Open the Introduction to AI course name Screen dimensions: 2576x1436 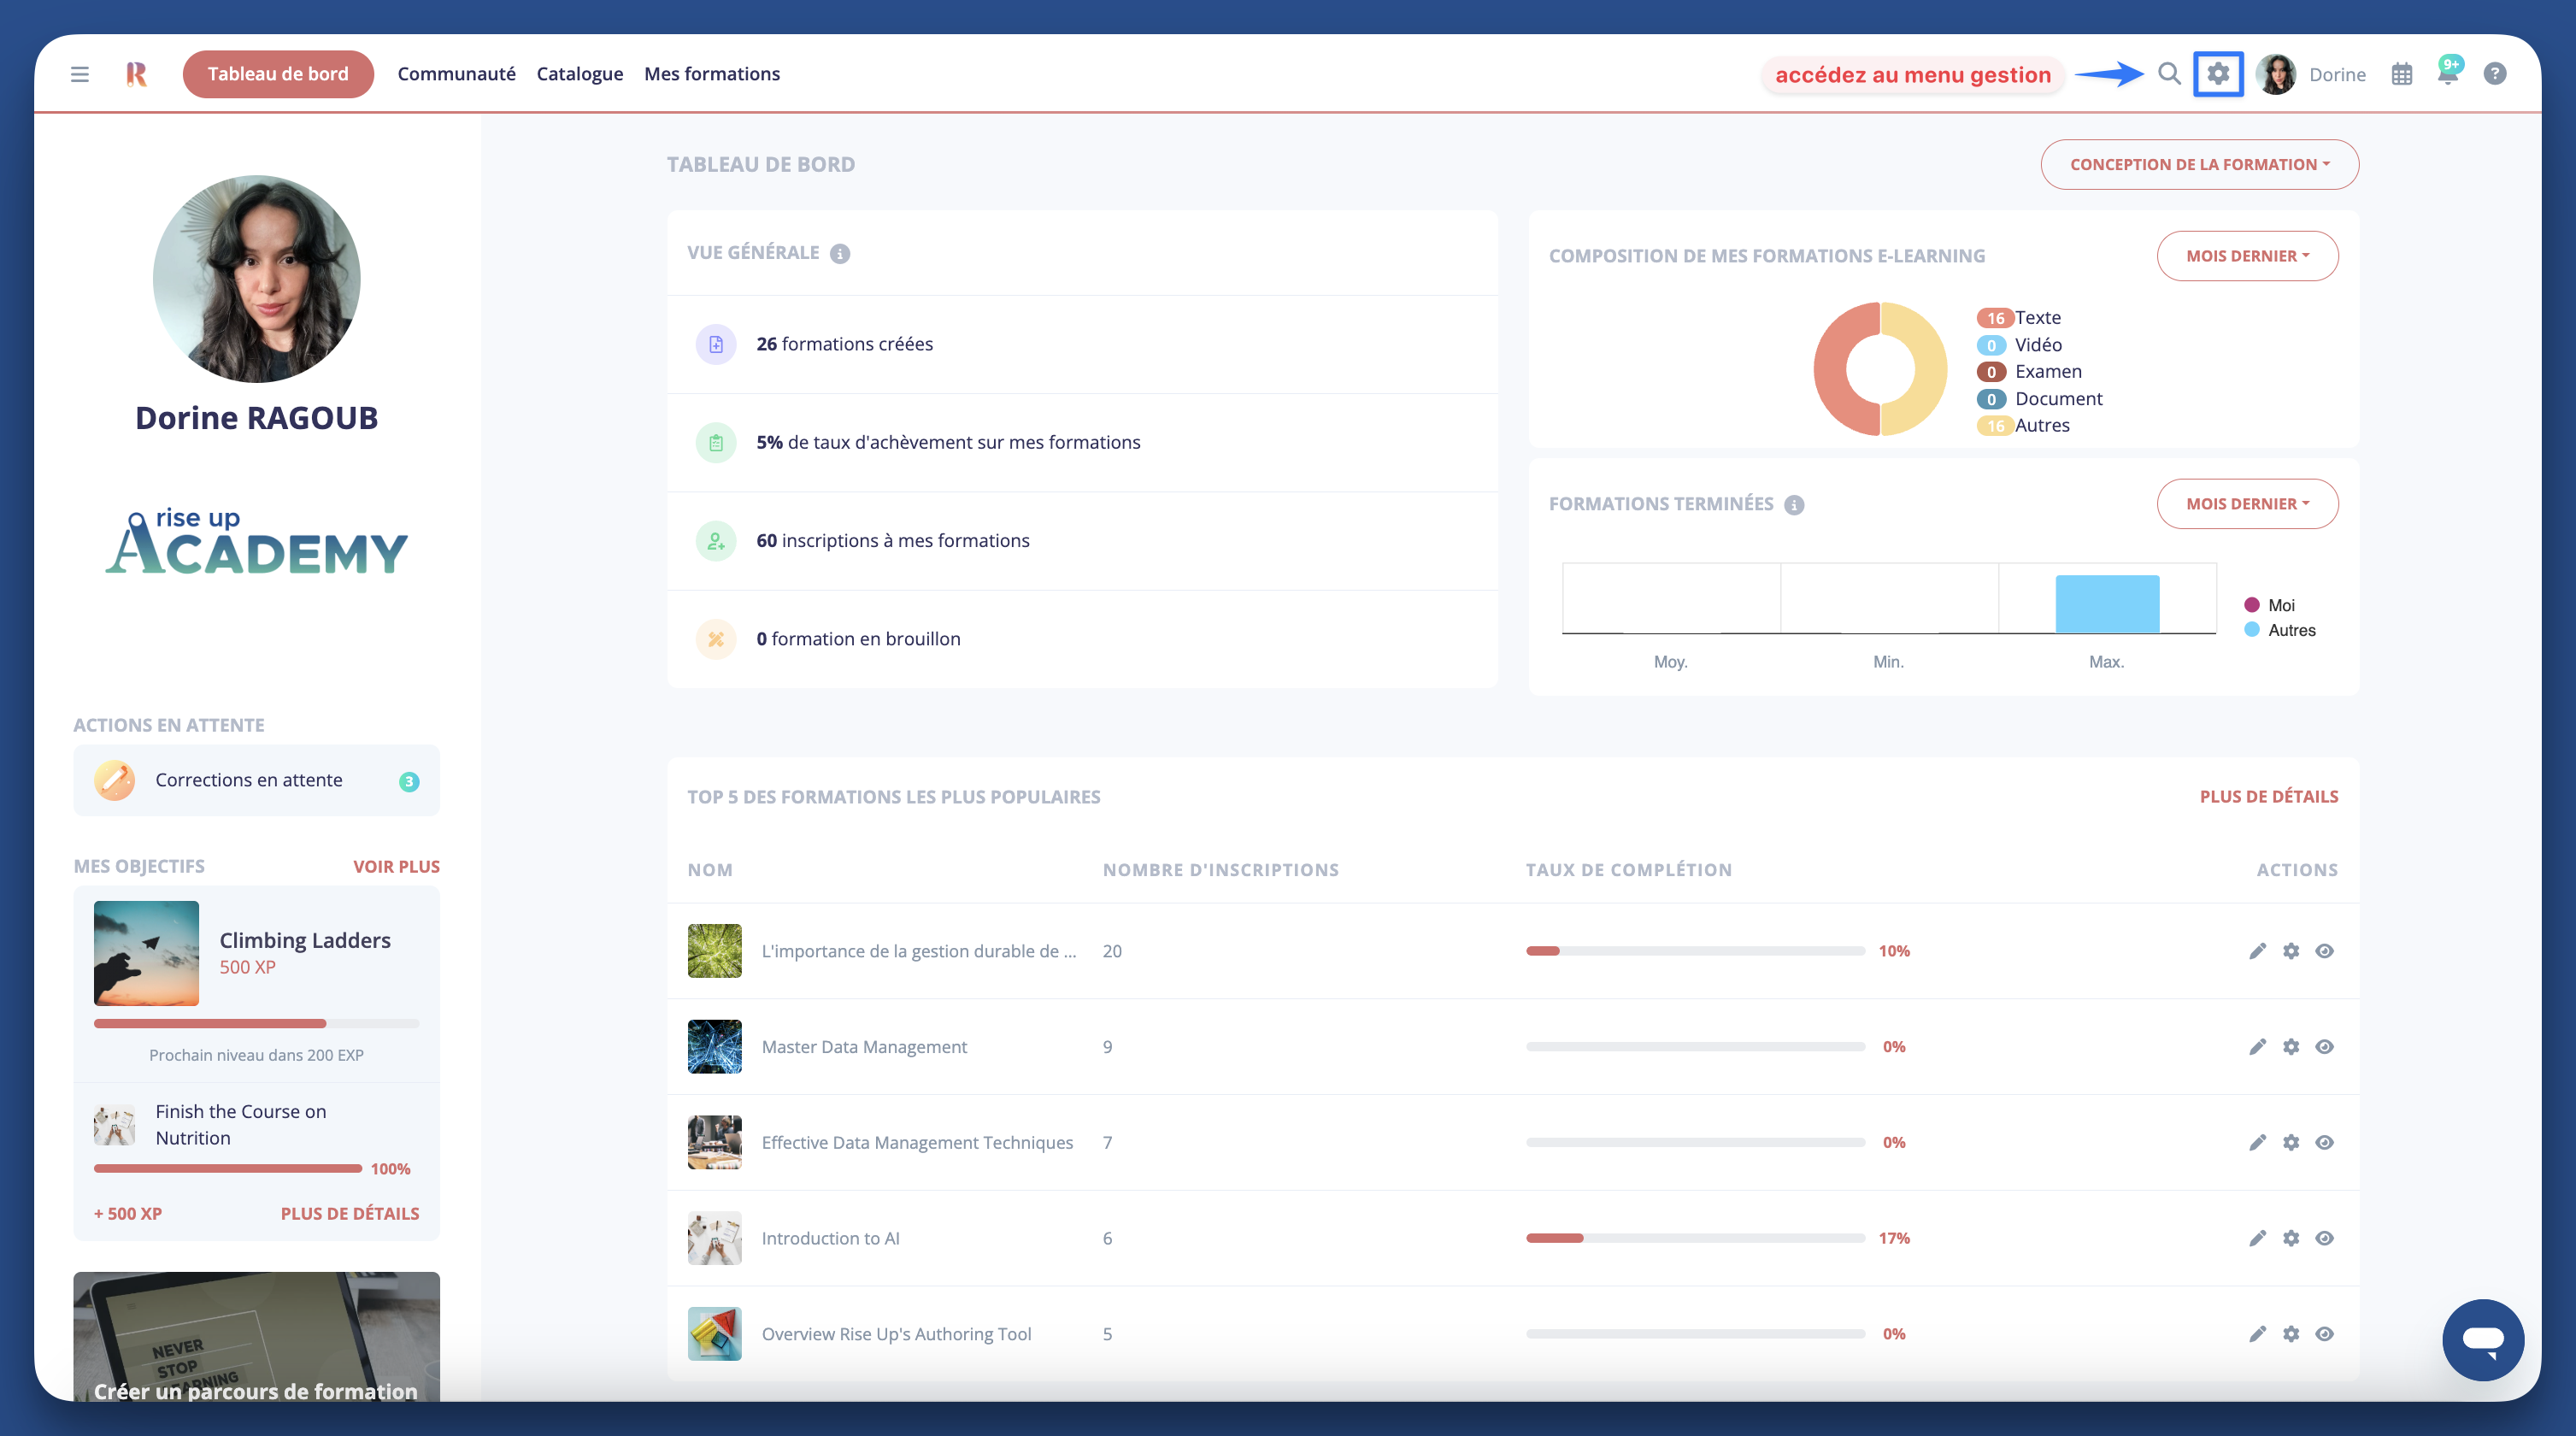(x=830, y=1238)
